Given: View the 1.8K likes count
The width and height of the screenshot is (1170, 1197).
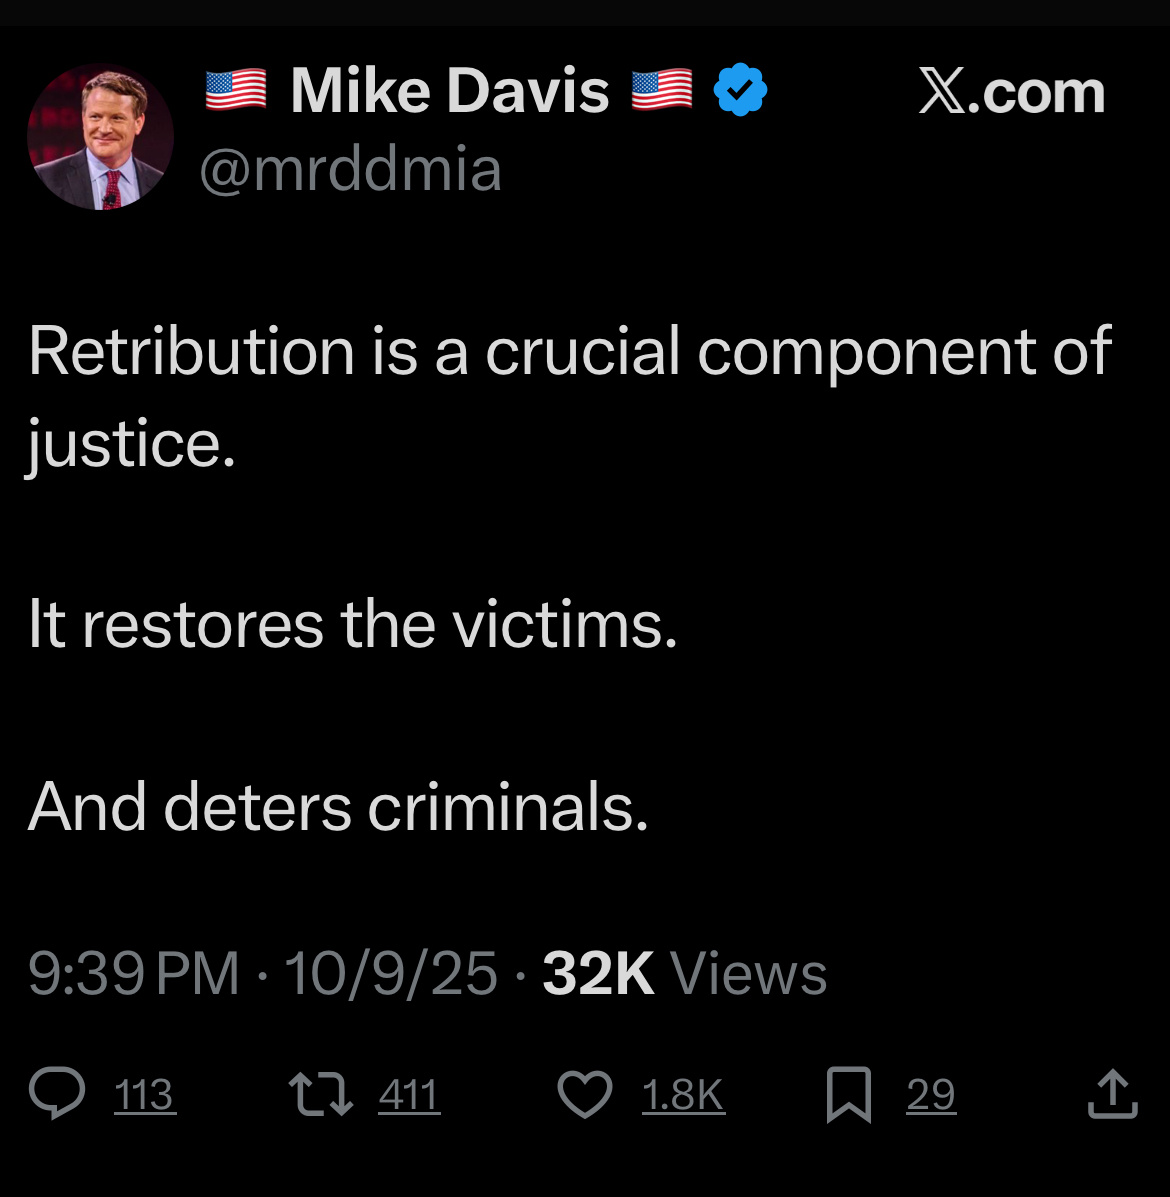Looking at the screenshot, I should click(683, 1095).
